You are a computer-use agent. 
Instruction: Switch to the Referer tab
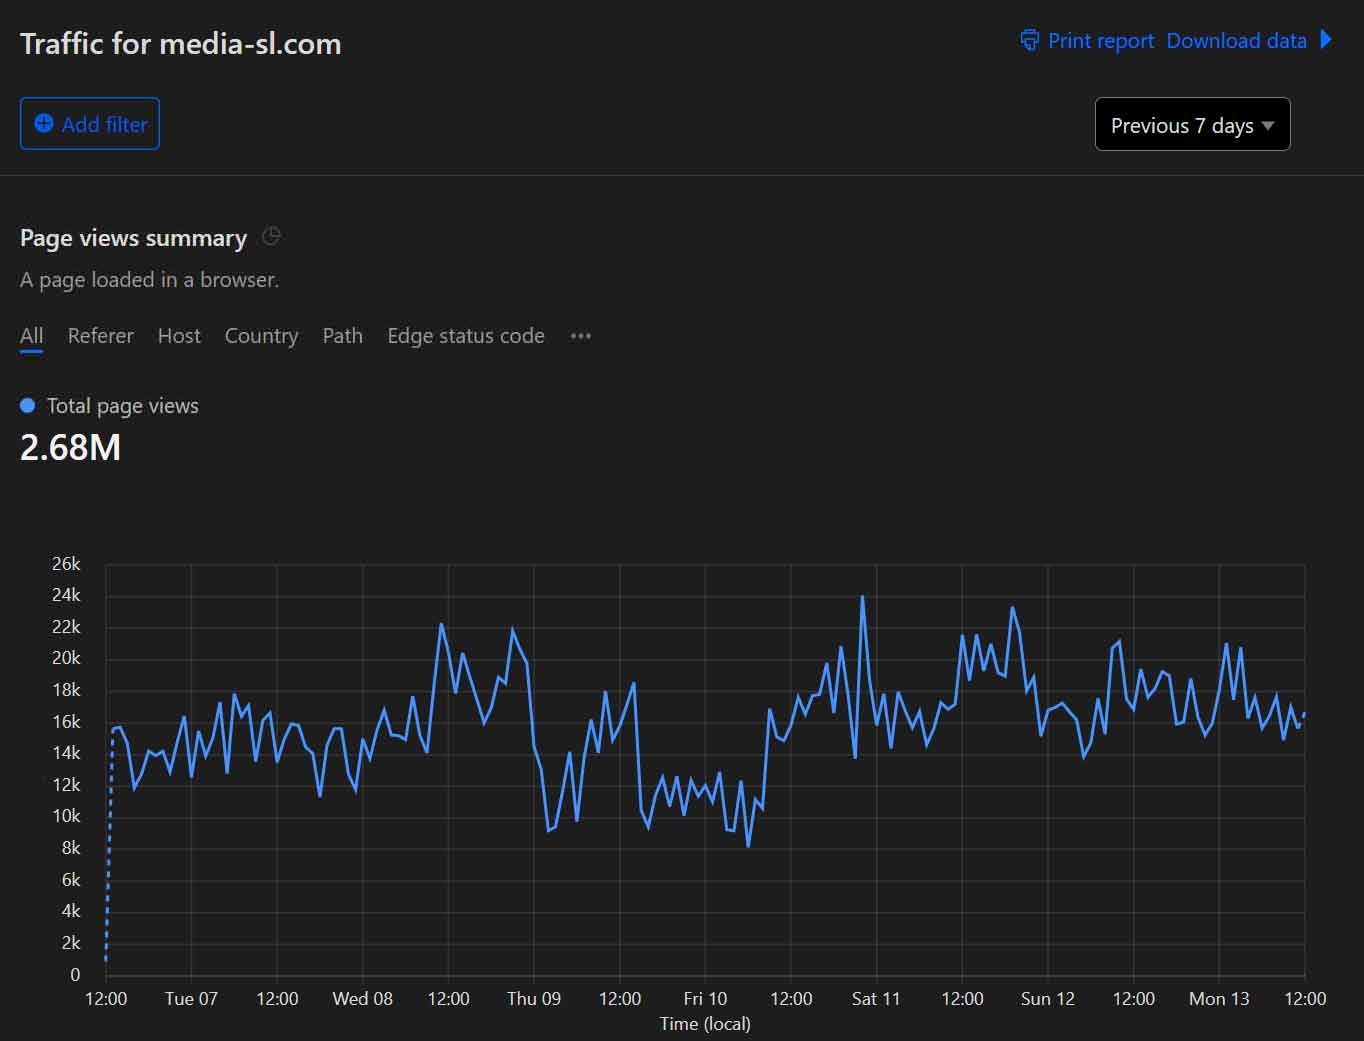click(100, 336)
